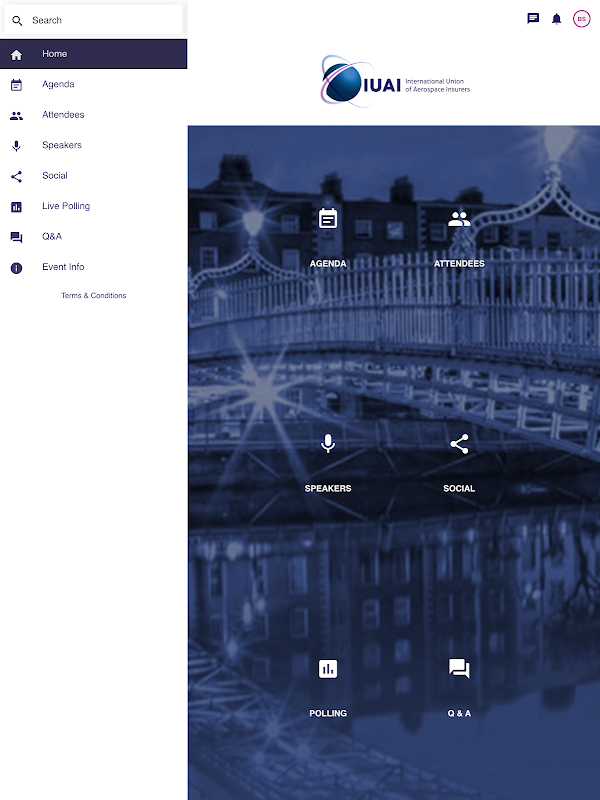Select Home in the sidebar
Viewport: 600px width, 800px height.
[93, 54]
